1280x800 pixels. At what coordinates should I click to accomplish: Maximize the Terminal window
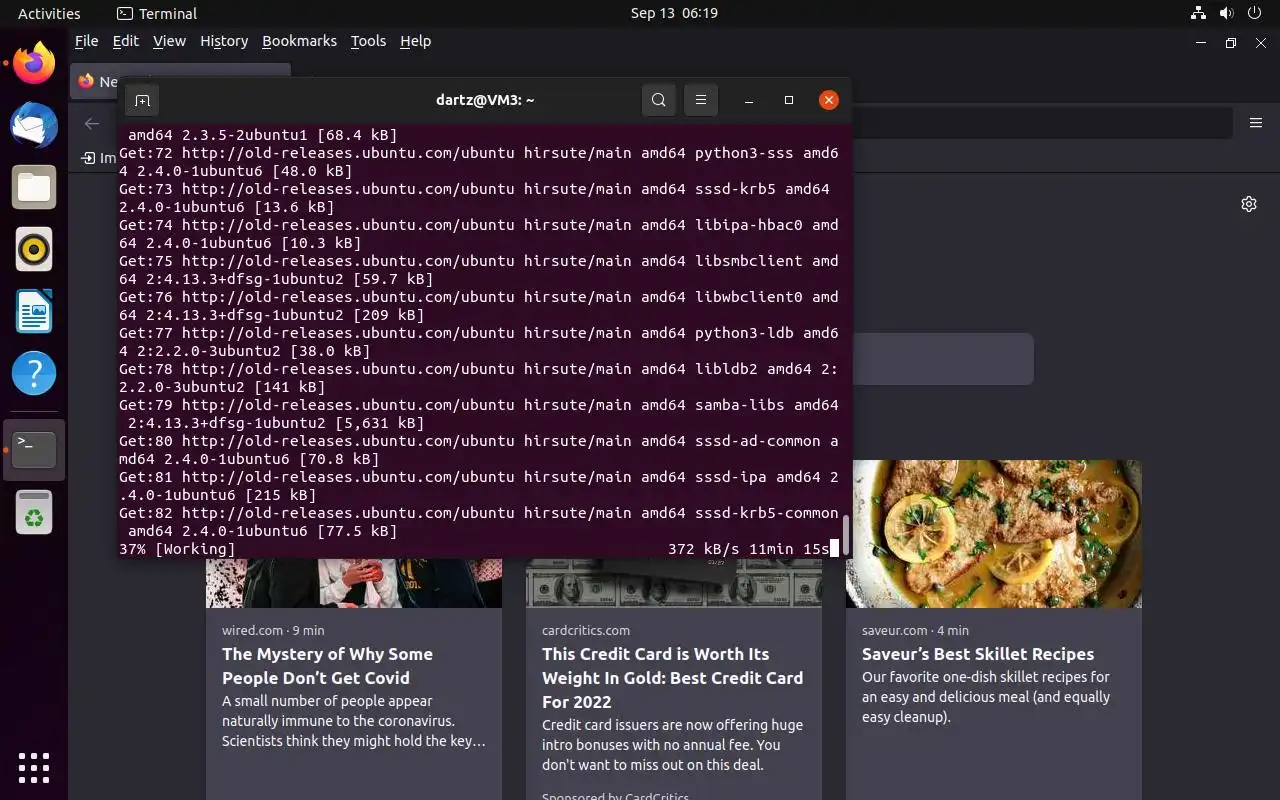789,100
